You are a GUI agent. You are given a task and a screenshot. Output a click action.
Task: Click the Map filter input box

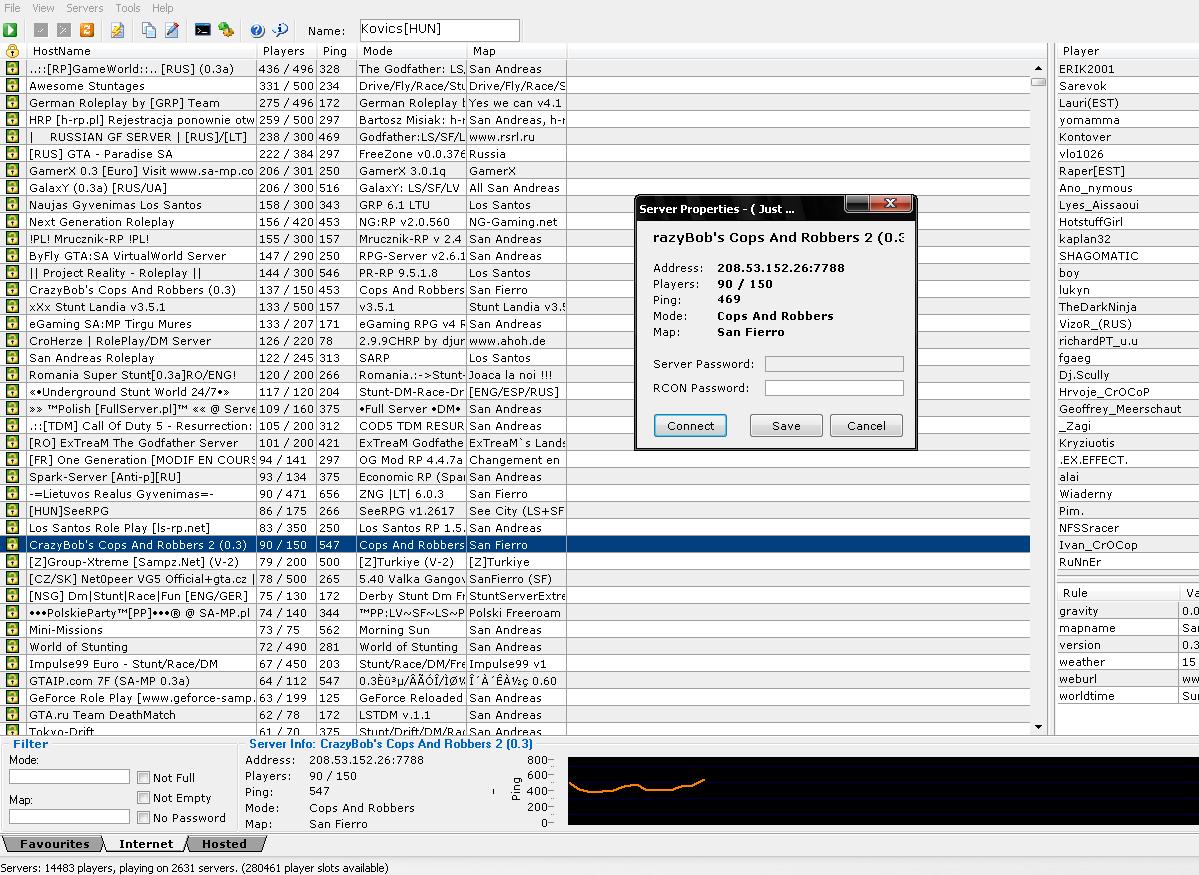point(70,817)
